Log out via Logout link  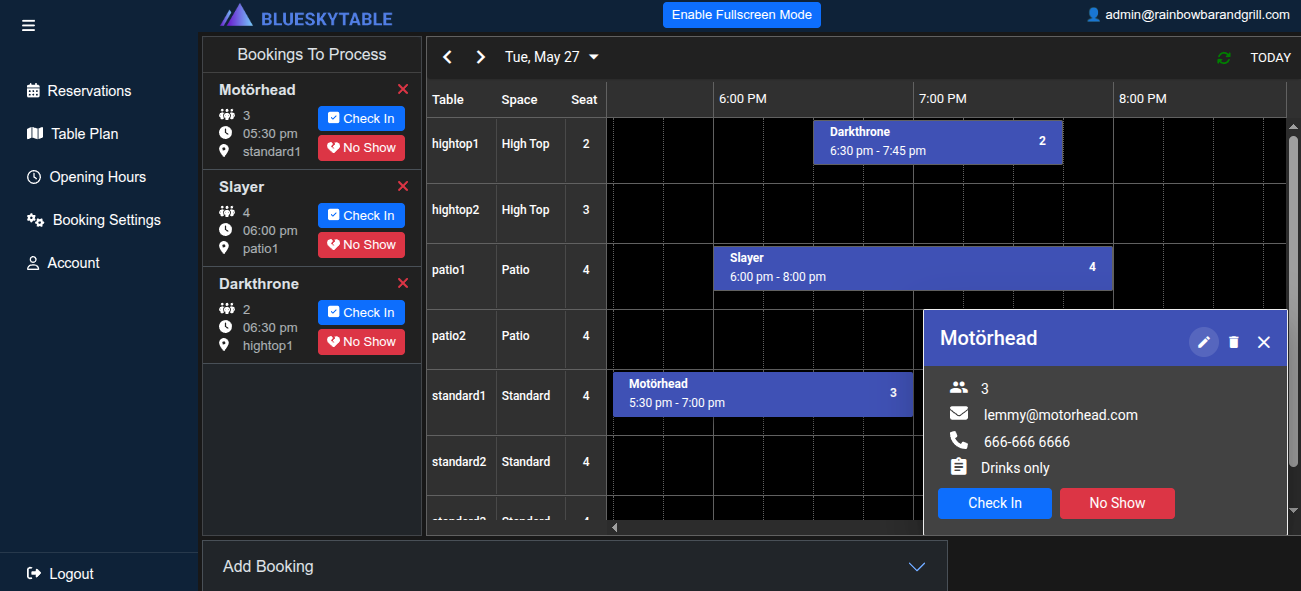coord(60,574)
